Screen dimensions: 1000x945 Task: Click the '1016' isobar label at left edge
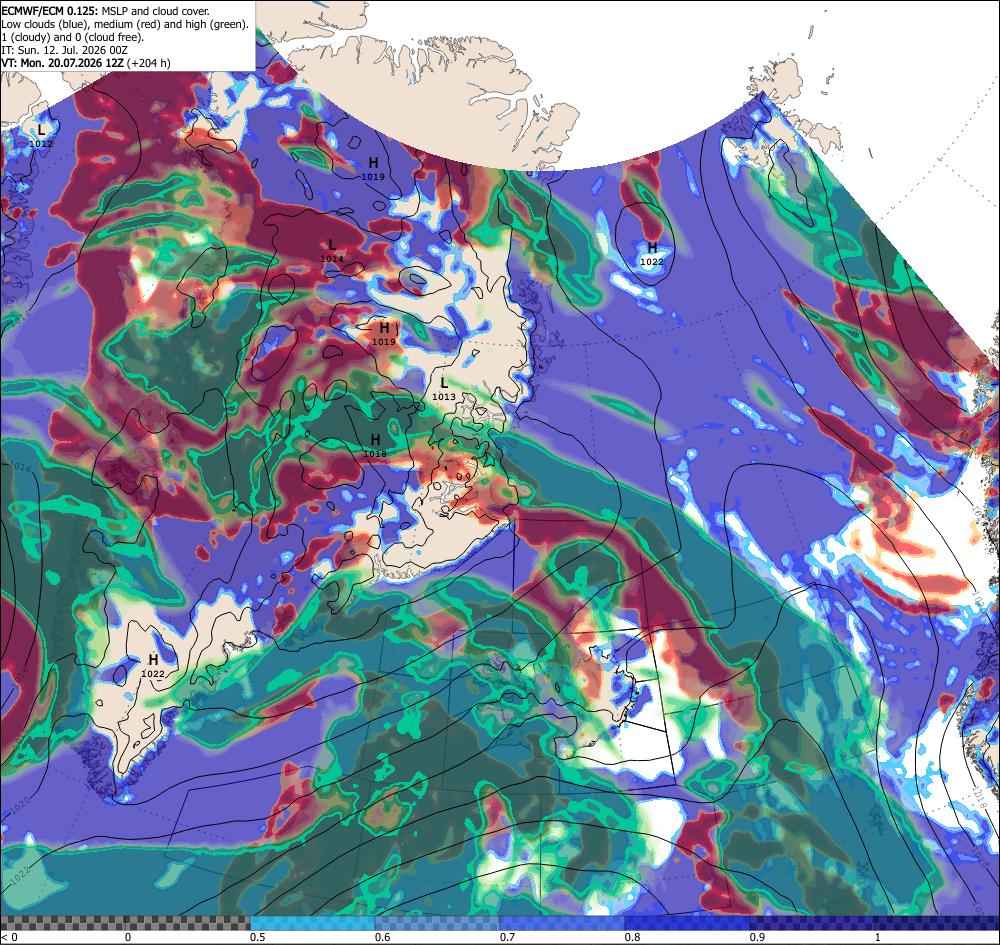tap(22, 467)
